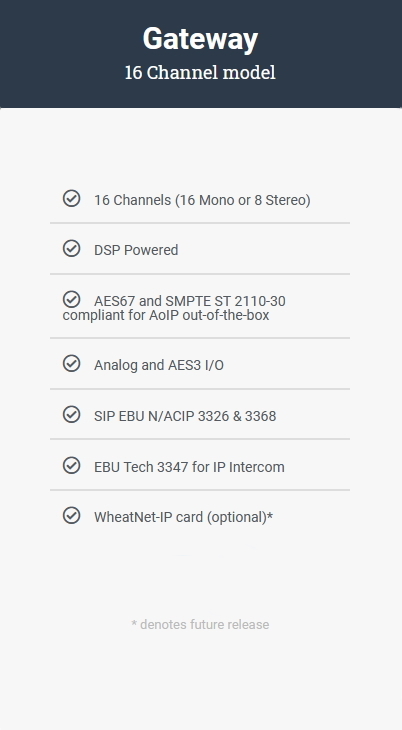The height and width of the screenshot is (730, 402).
Task: Click the SIP EBU N/ACIP 3326 & 3368 text
Action: tap(185, 416)
